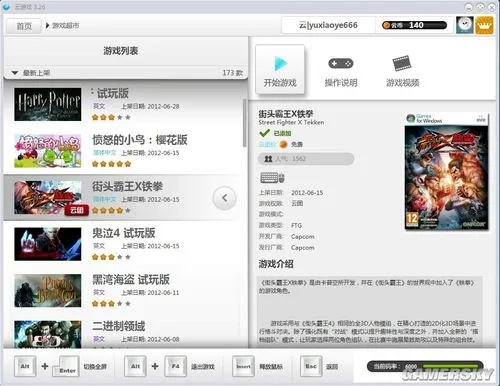This screenshot has width=500, height=386.
Task: Click the coin balance 140 indicator
Action: point(414,25)
